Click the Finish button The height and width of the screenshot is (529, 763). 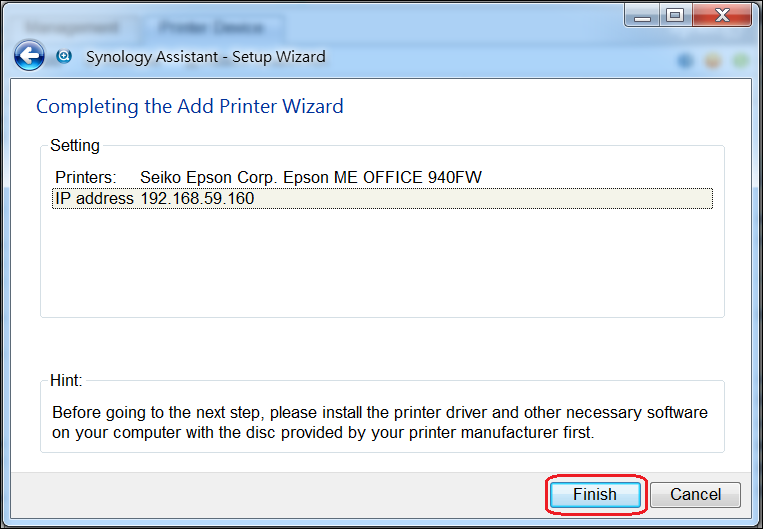click(595, 494)
